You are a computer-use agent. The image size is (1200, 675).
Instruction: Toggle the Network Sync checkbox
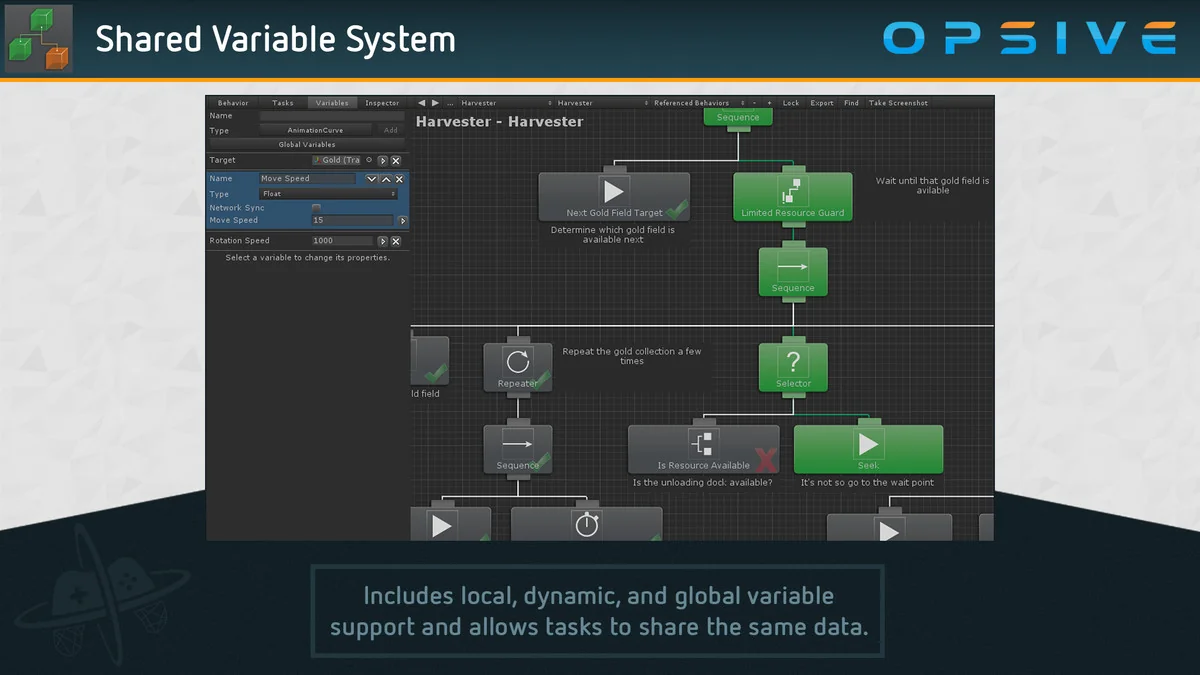click(x=316, y=208)
